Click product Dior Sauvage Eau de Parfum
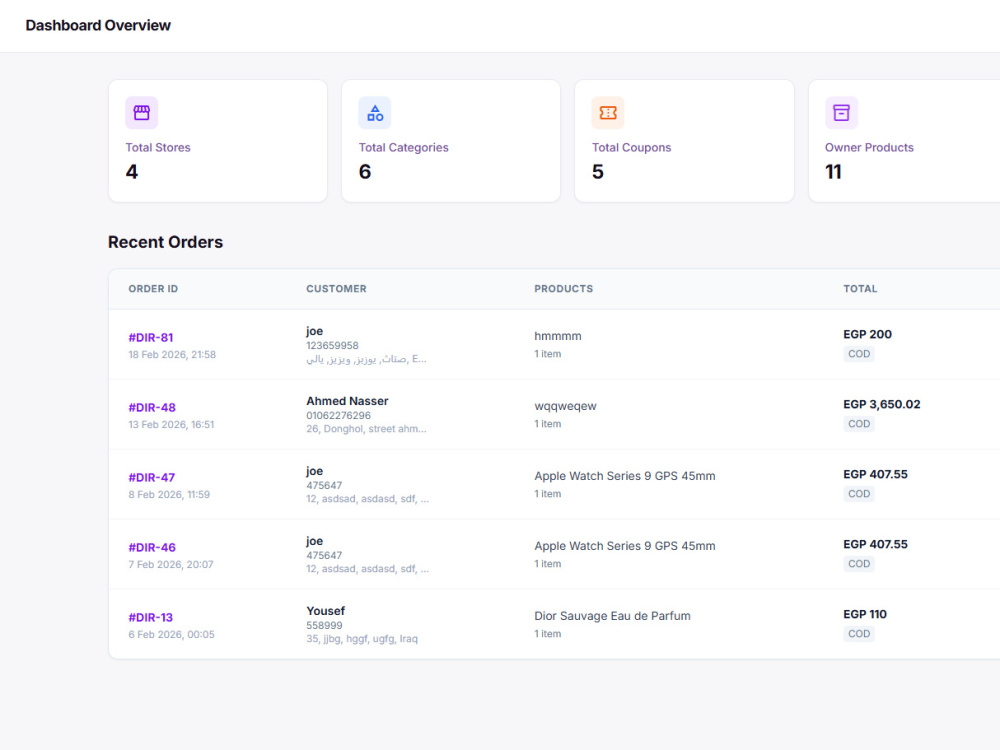This screenshot has width=1000, height=750. coord(612,616)
